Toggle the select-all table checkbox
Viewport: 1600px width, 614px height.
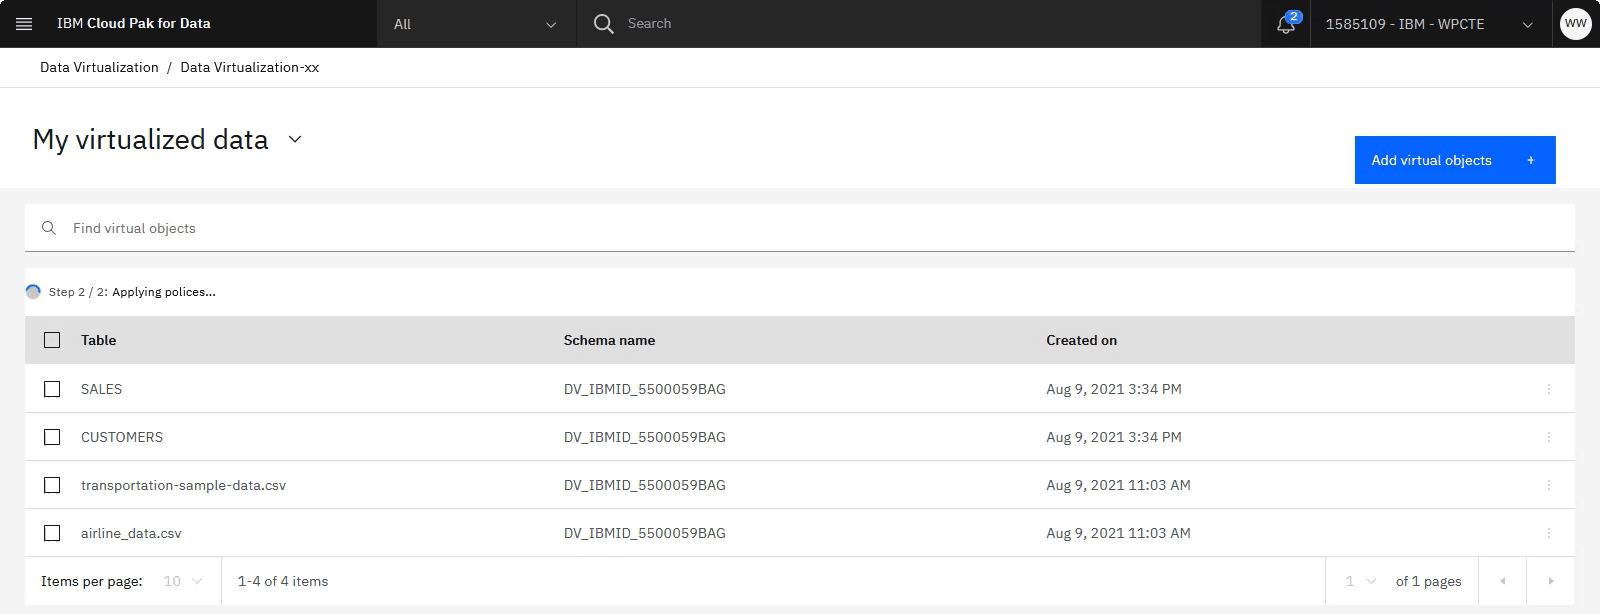click(52, 340)
